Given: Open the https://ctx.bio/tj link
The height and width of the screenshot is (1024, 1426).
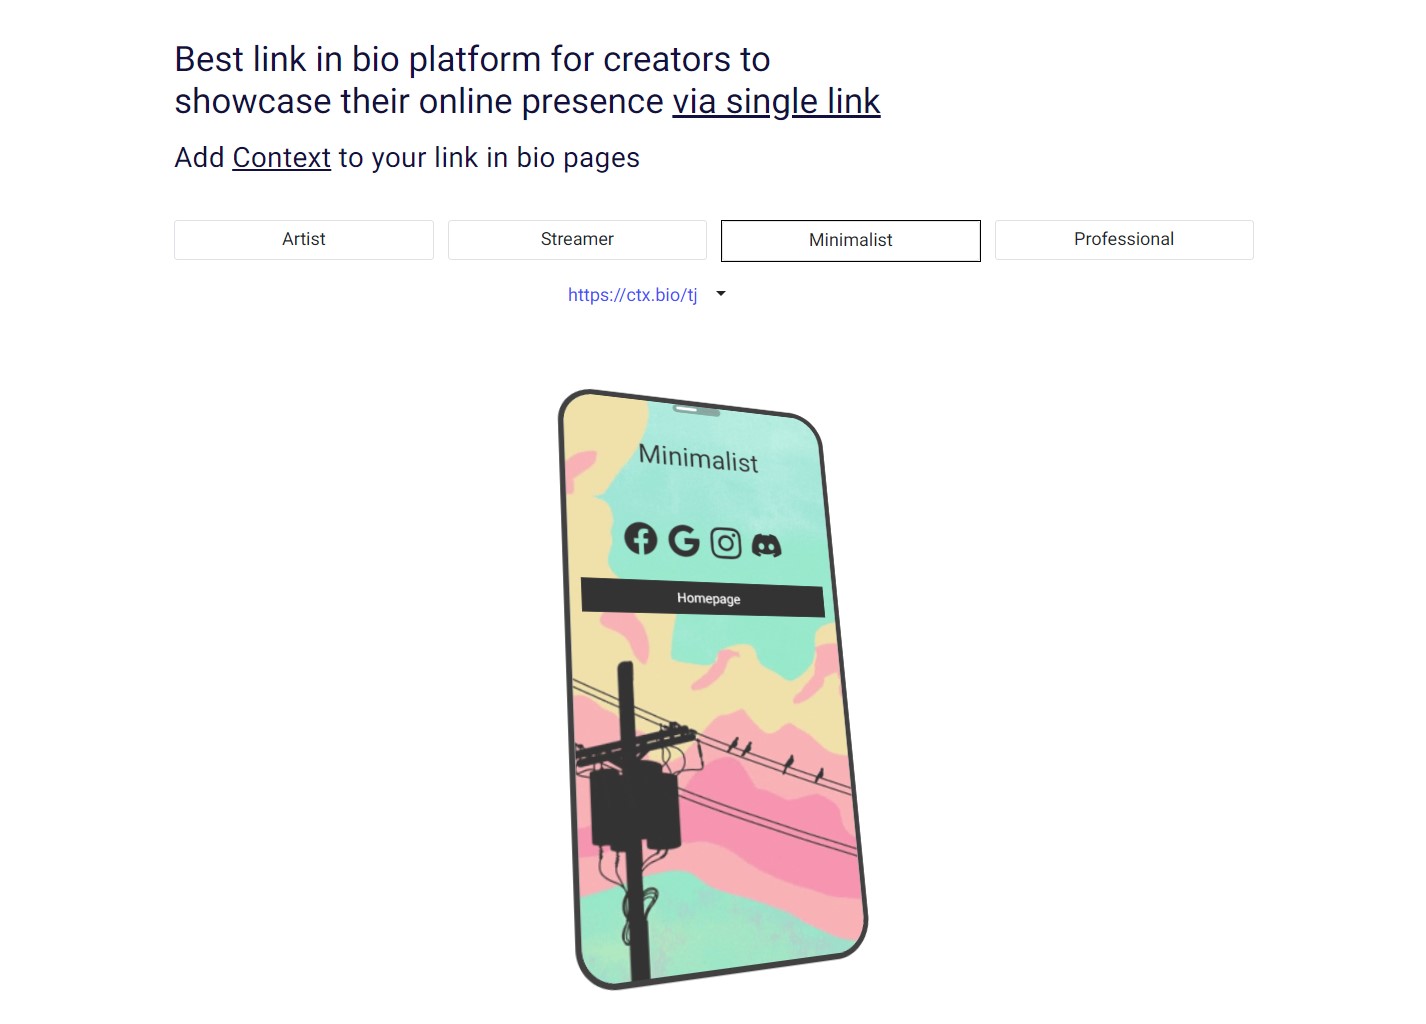Looking at the screenshot, I should click(633, 295).
